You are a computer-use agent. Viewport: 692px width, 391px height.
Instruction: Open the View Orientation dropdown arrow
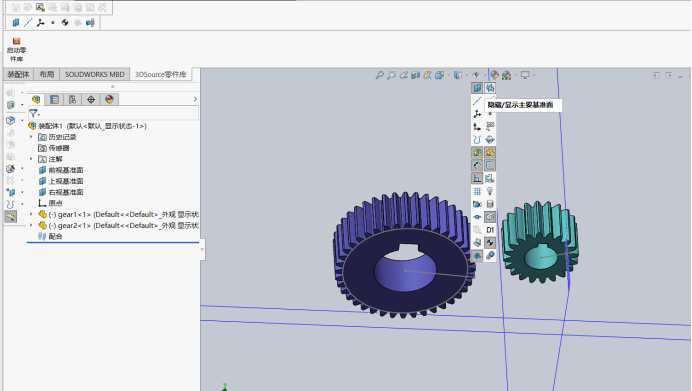(447, 75)
